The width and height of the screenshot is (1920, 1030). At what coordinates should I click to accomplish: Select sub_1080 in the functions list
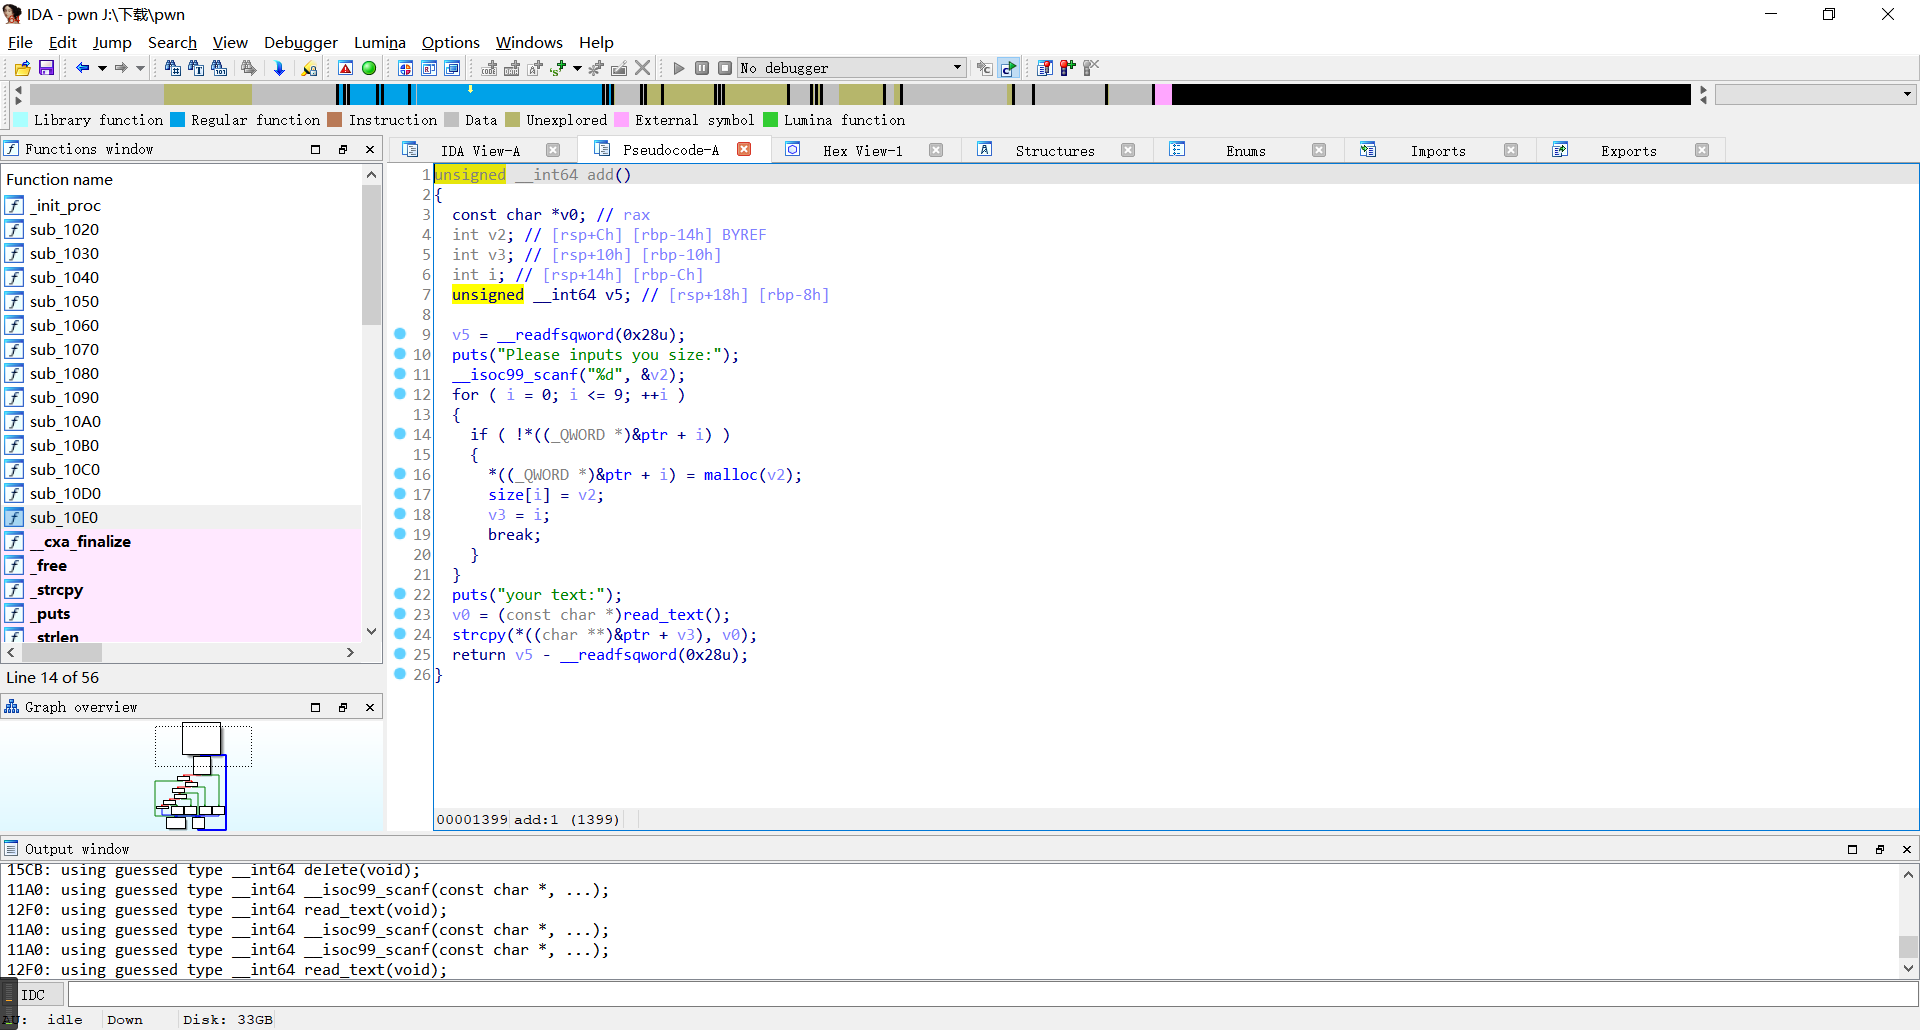(64, 373)
